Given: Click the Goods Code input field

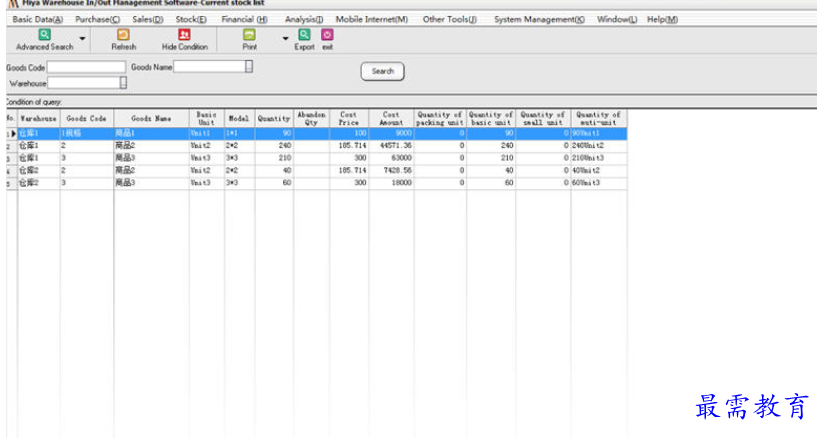Looking at the screenshot, I should 86,67.
